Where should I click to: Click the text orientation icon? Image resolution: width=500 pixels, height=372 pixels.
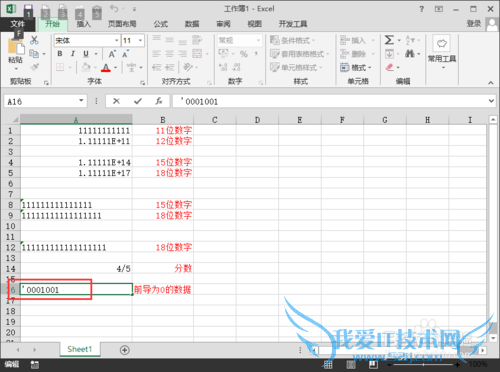pos(188,67)
